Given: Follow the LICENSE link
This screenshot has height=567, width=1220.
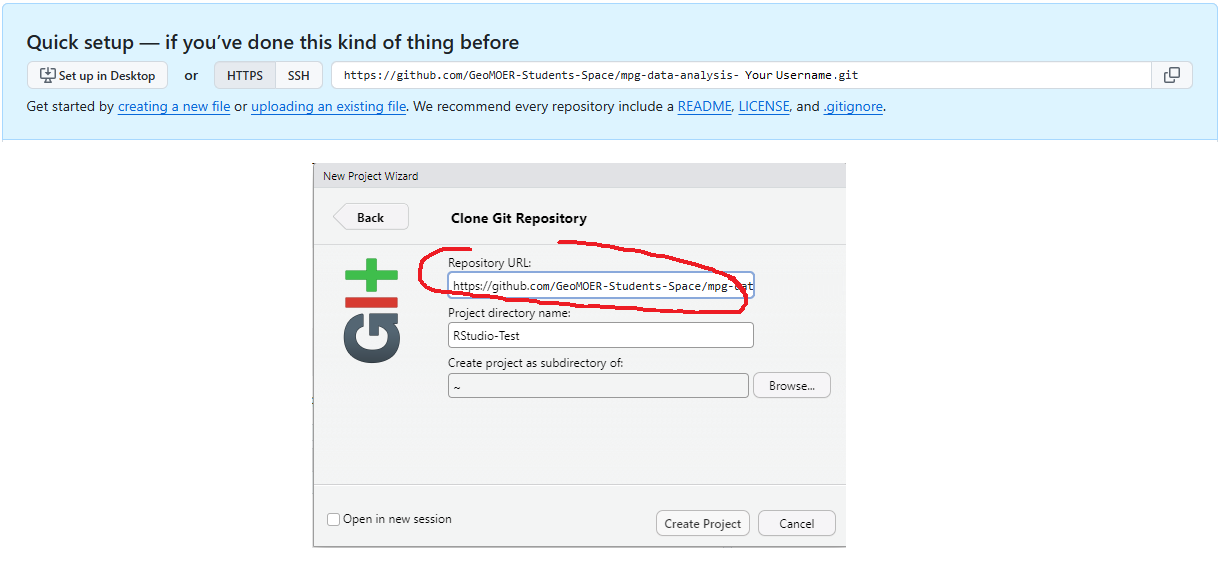Looking at the screenshot, I should 764,107.
